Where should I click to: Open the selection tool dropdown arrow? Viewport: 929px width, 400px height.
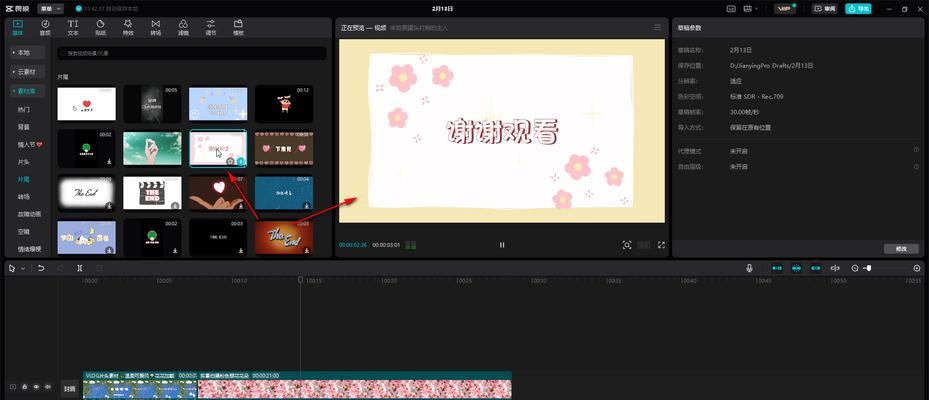(x=23, y=268)
